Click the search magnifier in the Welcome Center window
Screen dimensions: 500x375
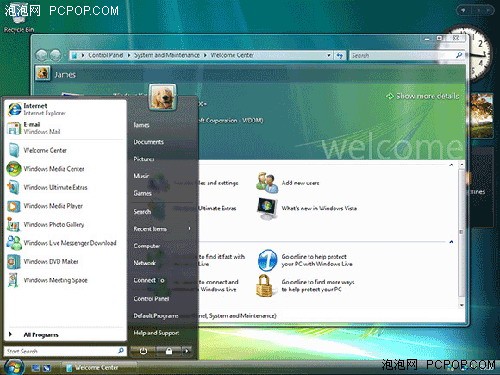(x=459, y=55)
